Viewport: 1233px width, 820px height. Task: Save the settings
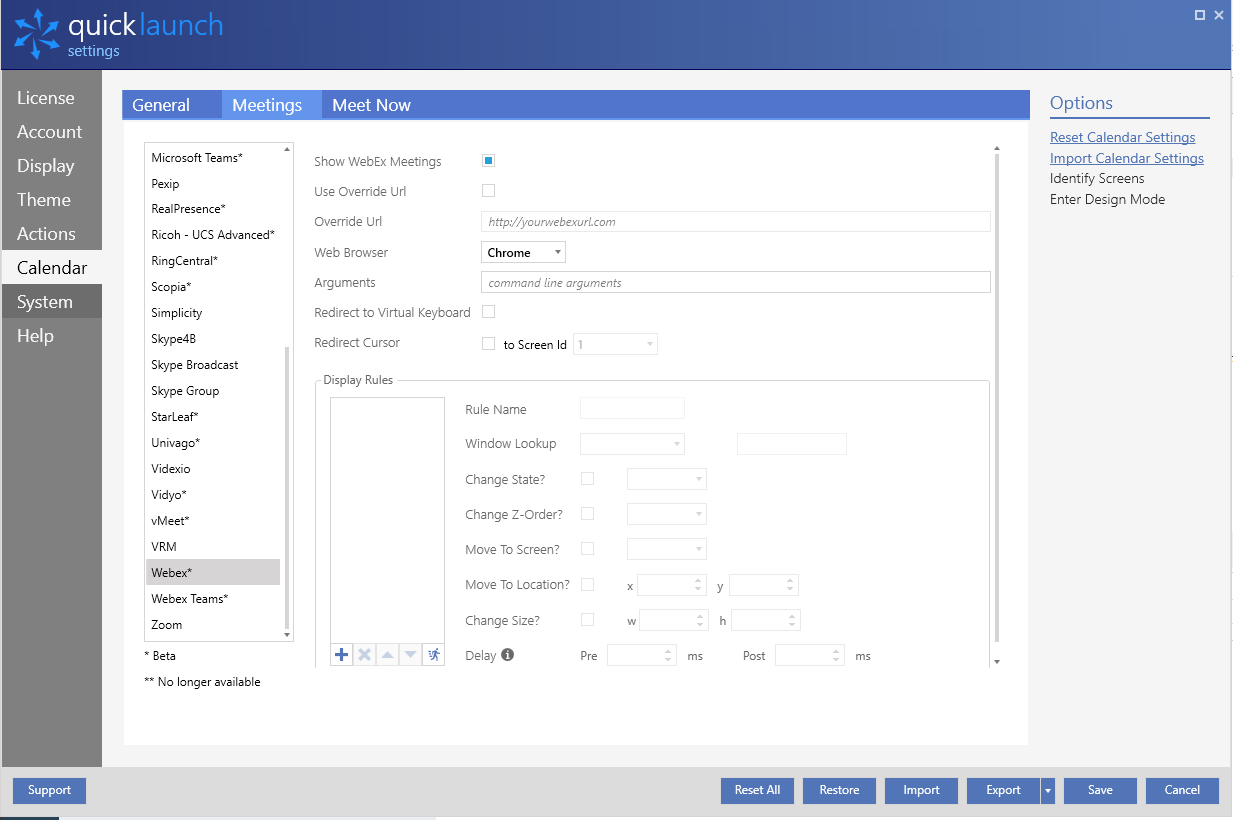1100,790
